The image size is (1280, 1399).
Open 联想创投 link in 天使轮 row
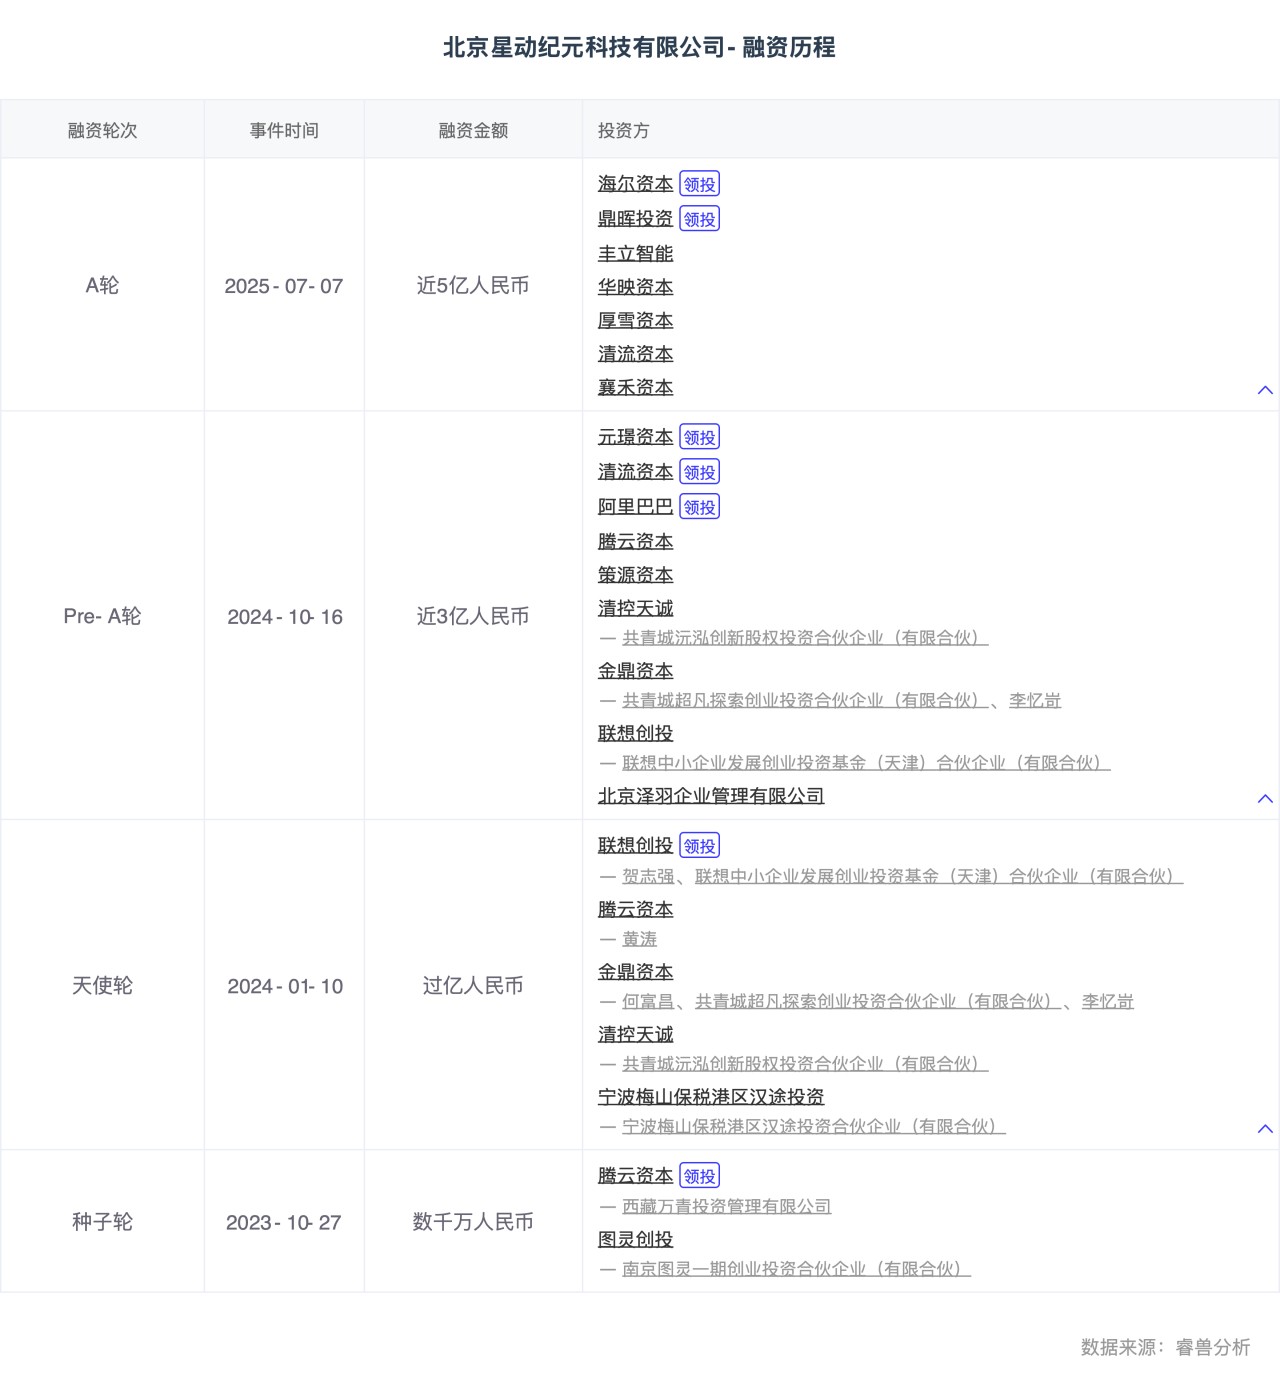point(635,845)
